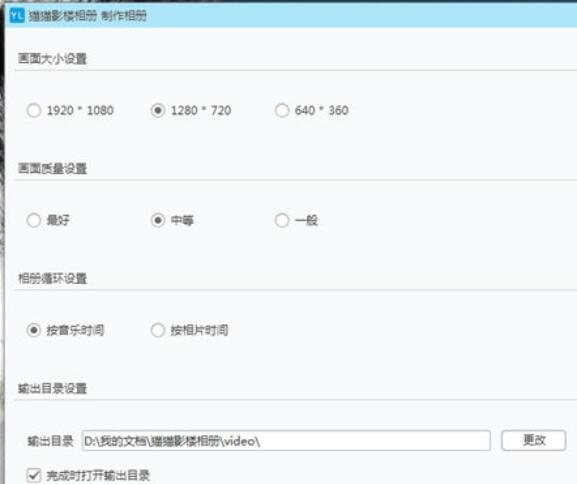Set picture quality to 最好
This screenshot has width=577, height=484.
[33, 220]
